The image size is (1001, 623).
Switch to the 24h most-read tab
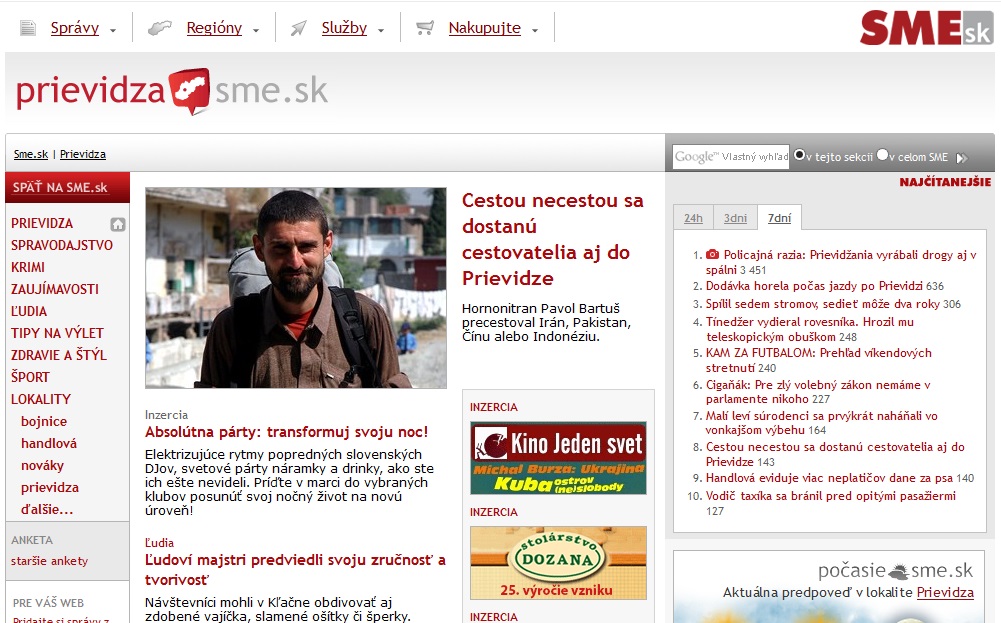point(693,218)
